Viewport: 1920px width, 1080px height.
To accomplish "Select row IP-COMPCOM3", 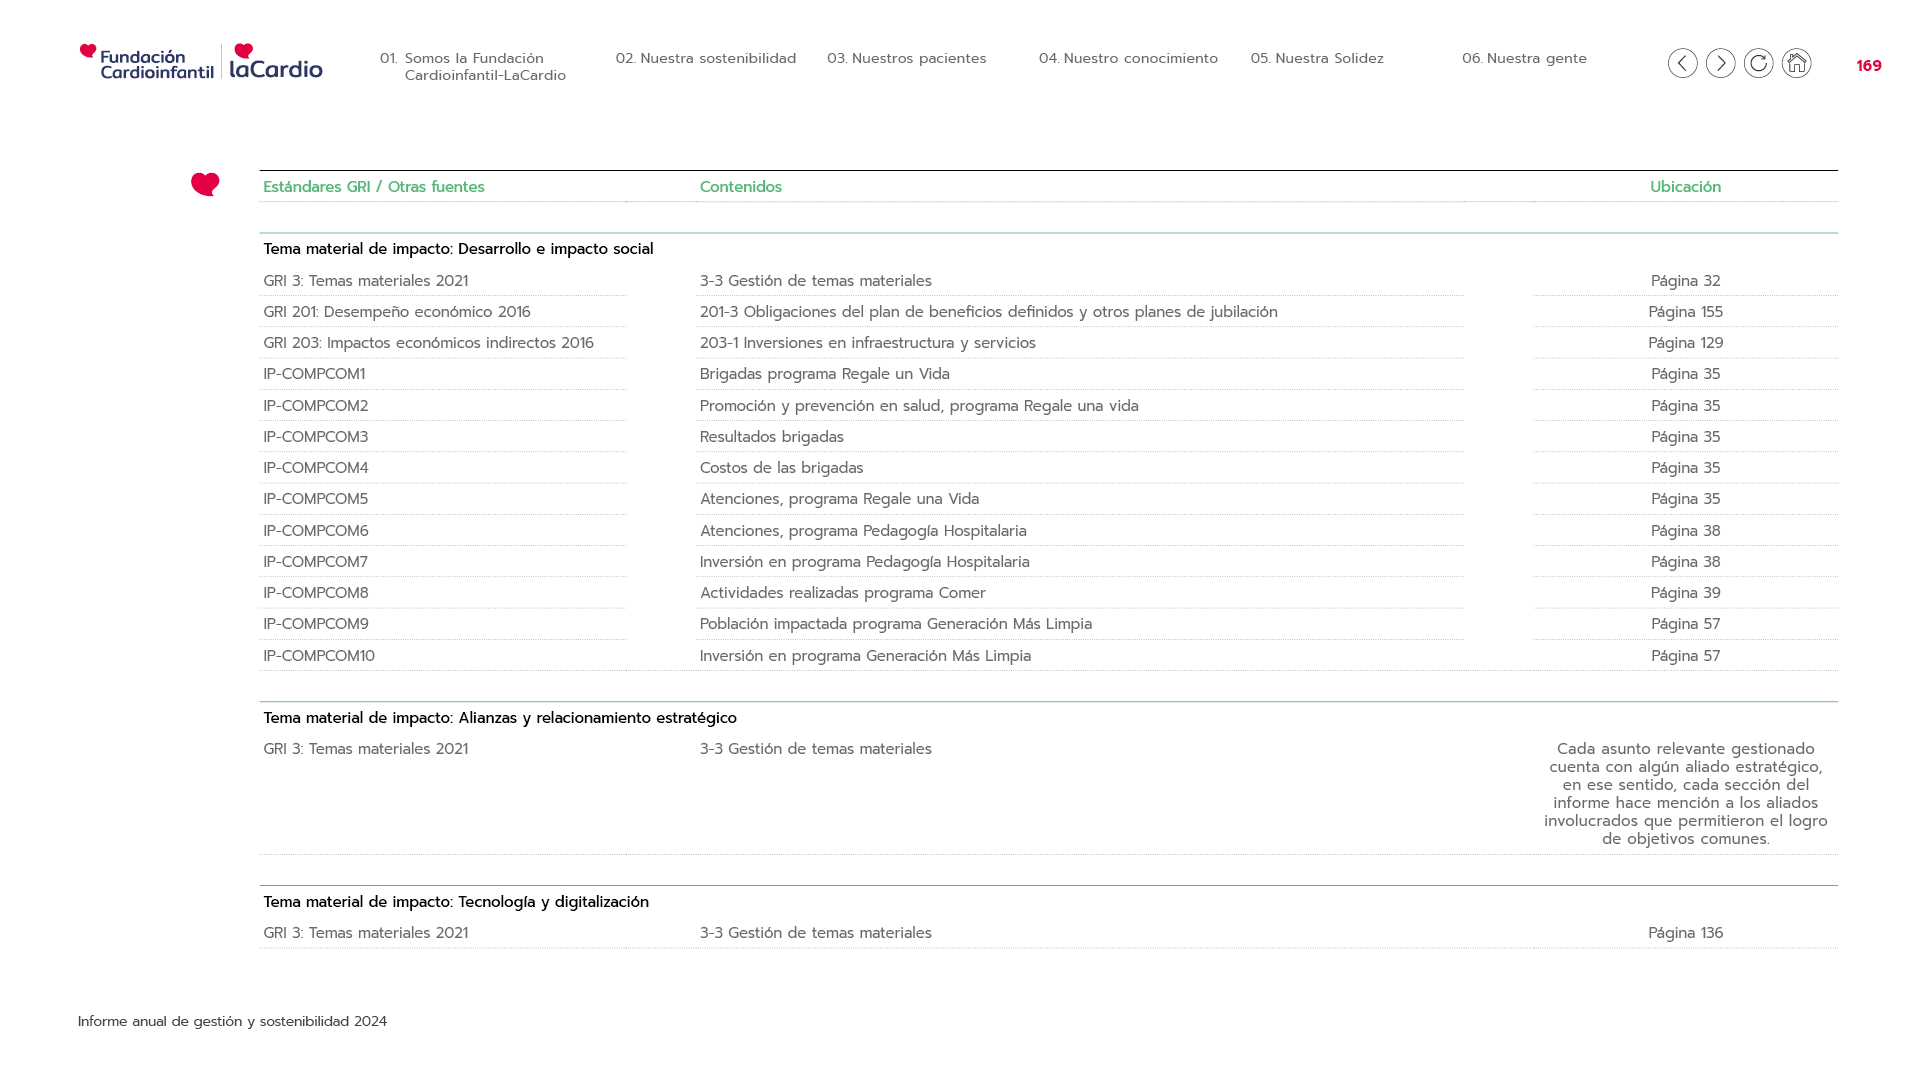I will (1048, 437).
